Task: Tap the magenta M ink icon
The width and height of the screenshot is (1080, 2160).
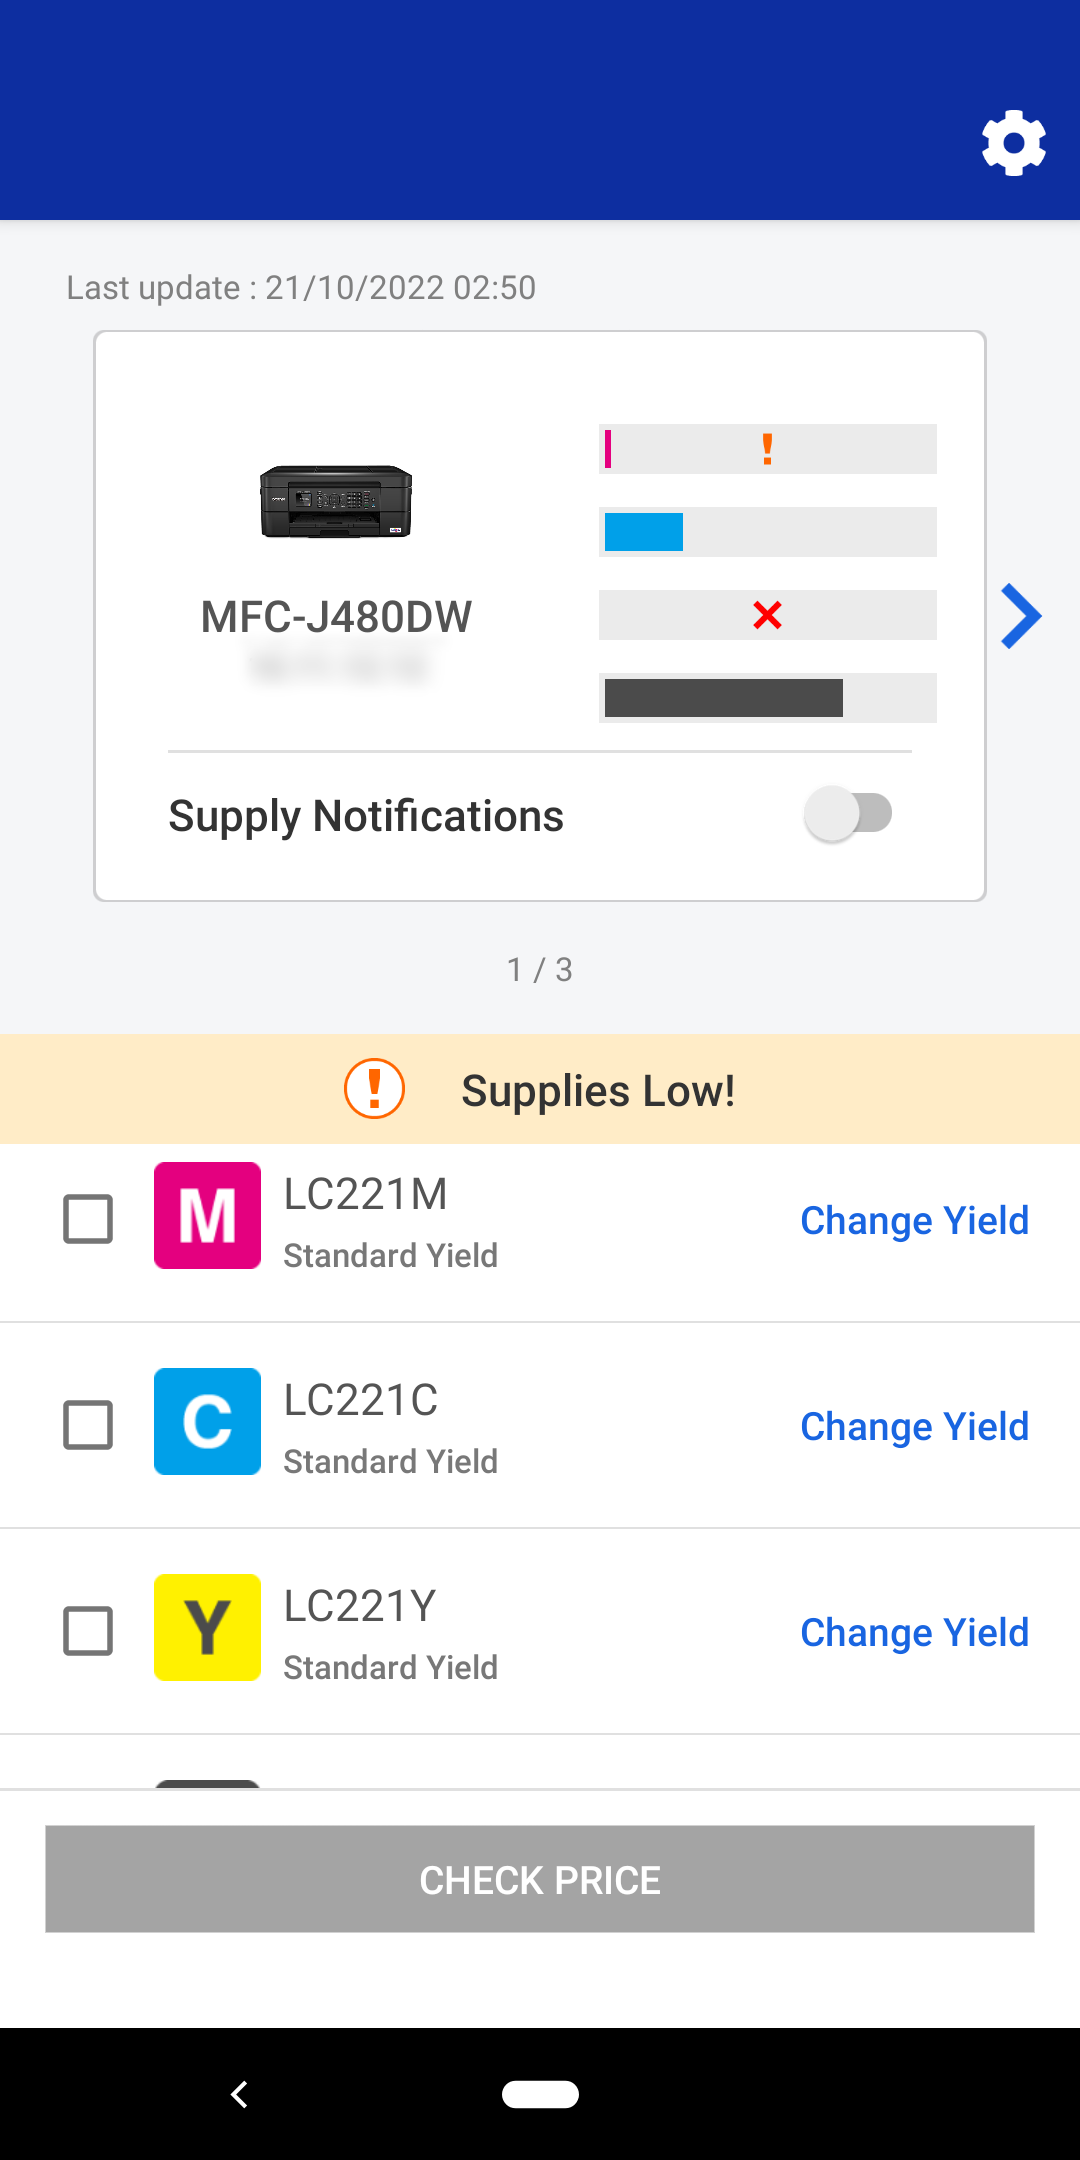Action: 207,1216
